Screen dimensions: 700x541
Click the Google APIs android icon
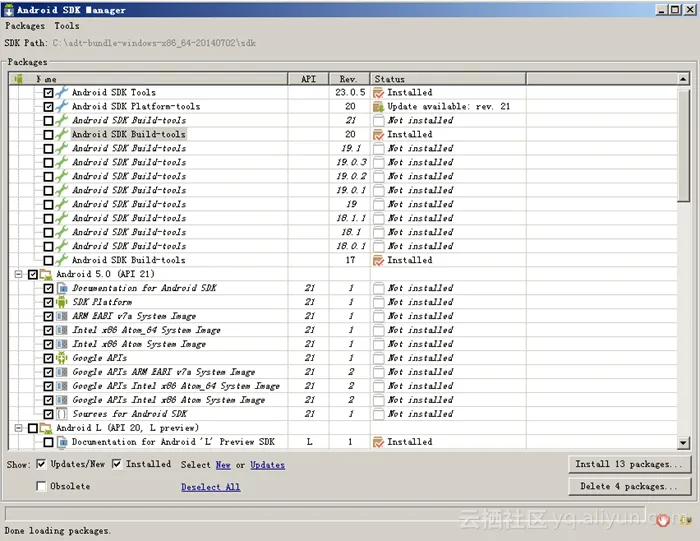click(x=62, y=358)
